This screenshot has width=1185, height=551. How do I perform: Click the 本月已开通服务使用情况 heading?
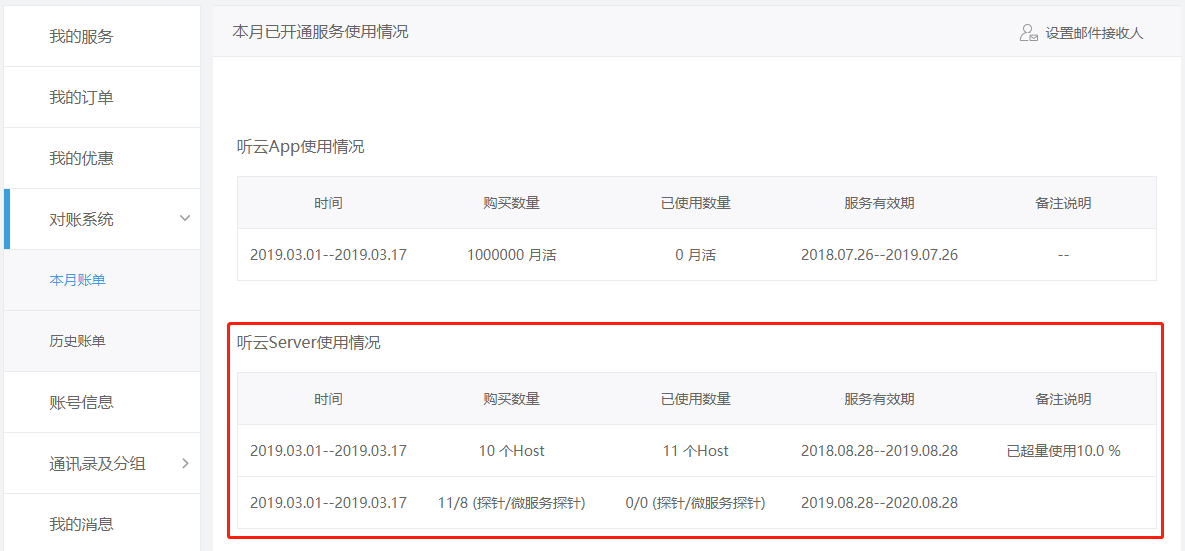tap(320, 32)
